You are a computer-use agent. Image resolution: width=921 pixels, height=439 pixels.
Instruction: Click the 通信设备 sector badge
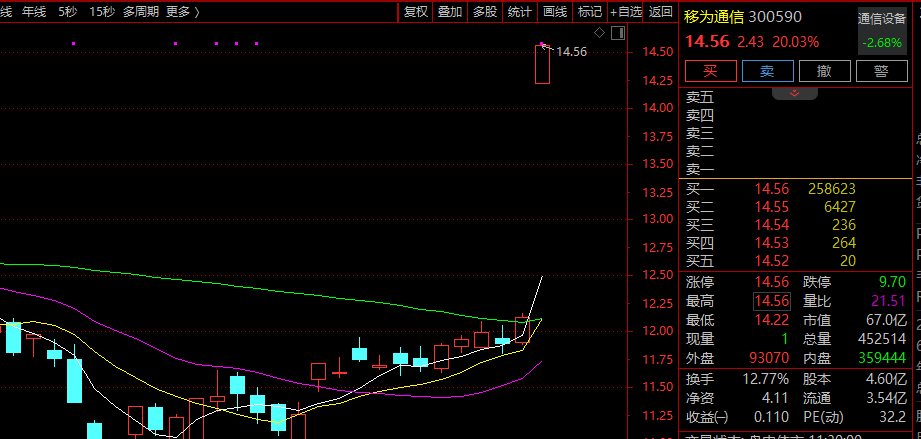point(882,18)
